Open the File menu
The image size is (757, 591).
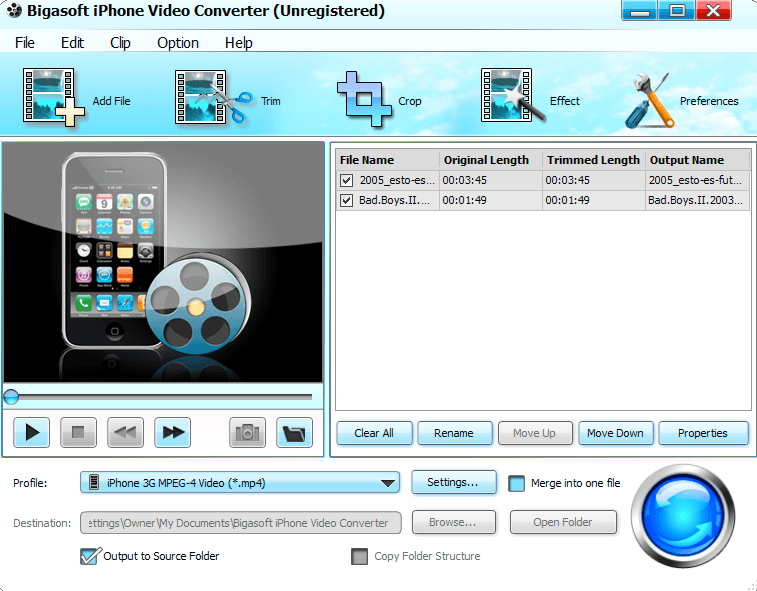coord(25,42)
